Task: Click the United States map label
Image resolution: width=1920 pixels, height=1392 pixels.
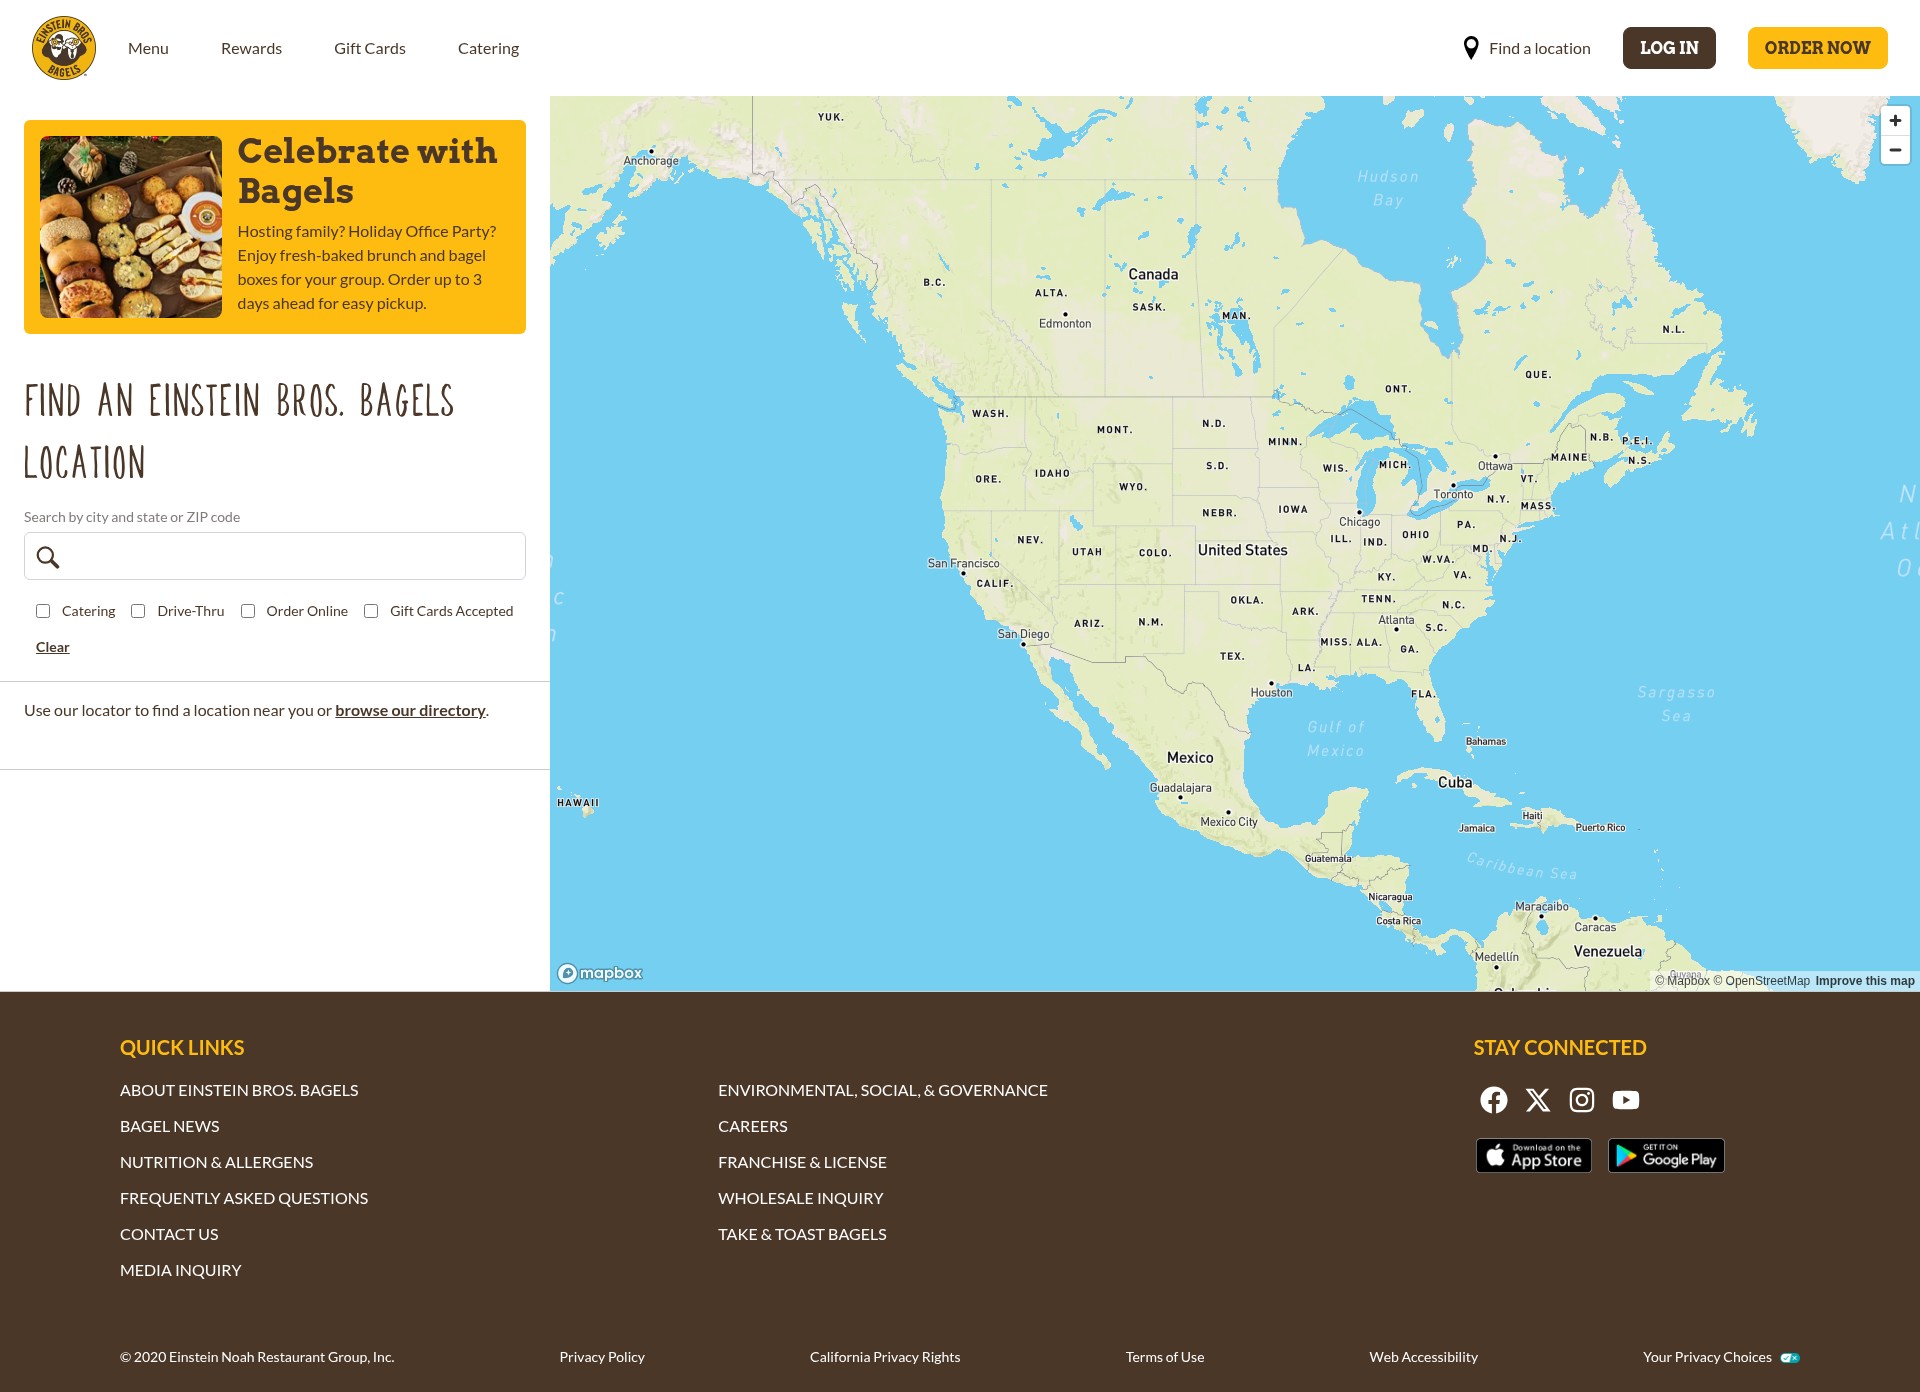Action: click(x=1242, y=550)
